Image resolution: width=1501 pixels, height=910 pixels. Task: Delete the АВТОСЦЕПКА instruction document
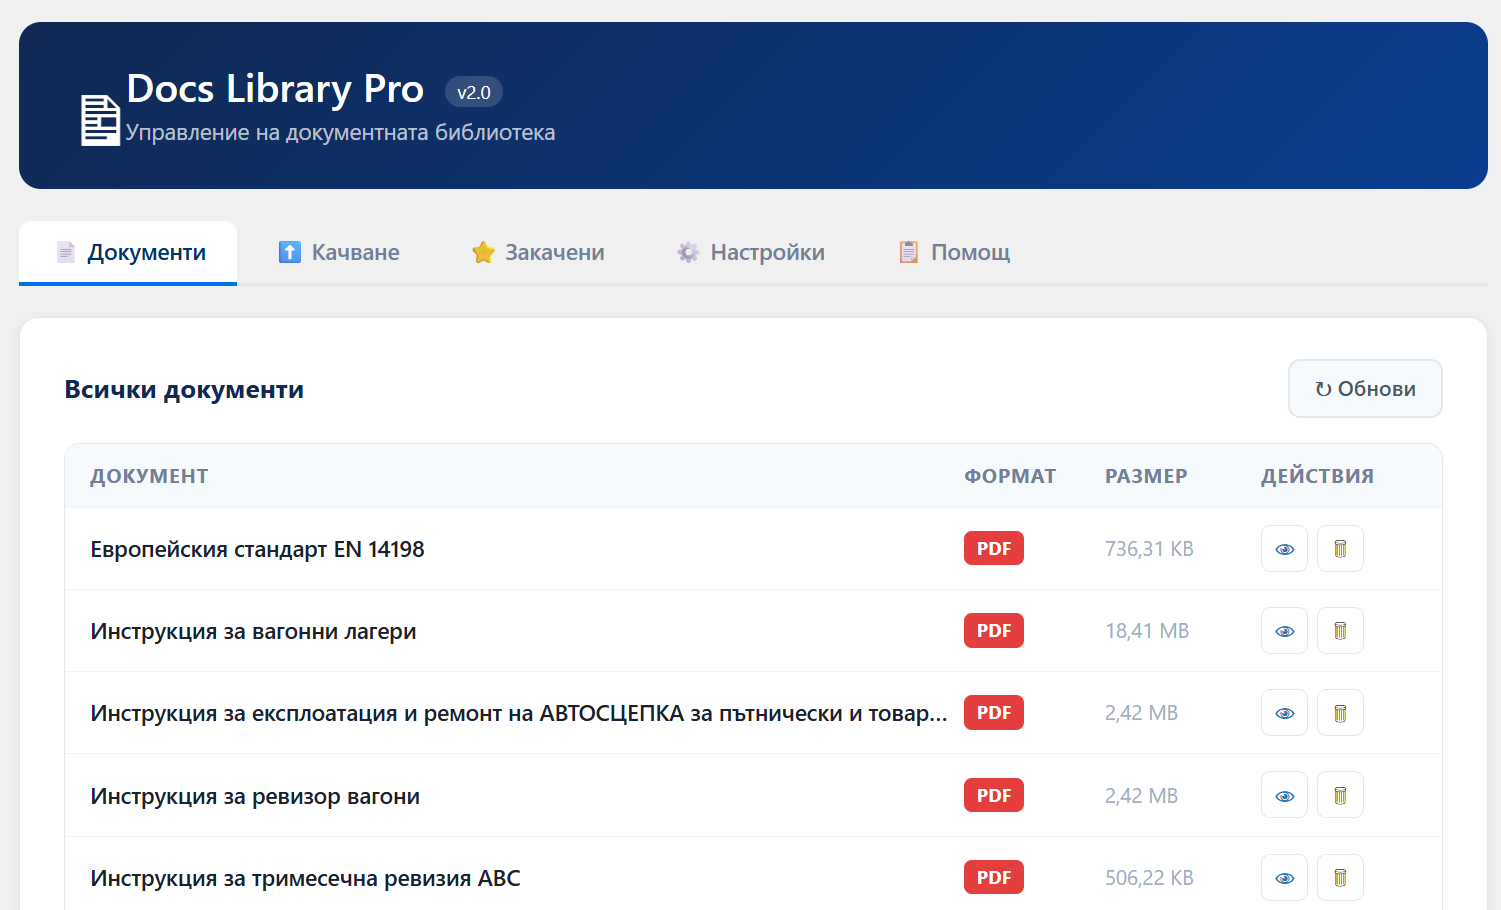pos(1340,713)
